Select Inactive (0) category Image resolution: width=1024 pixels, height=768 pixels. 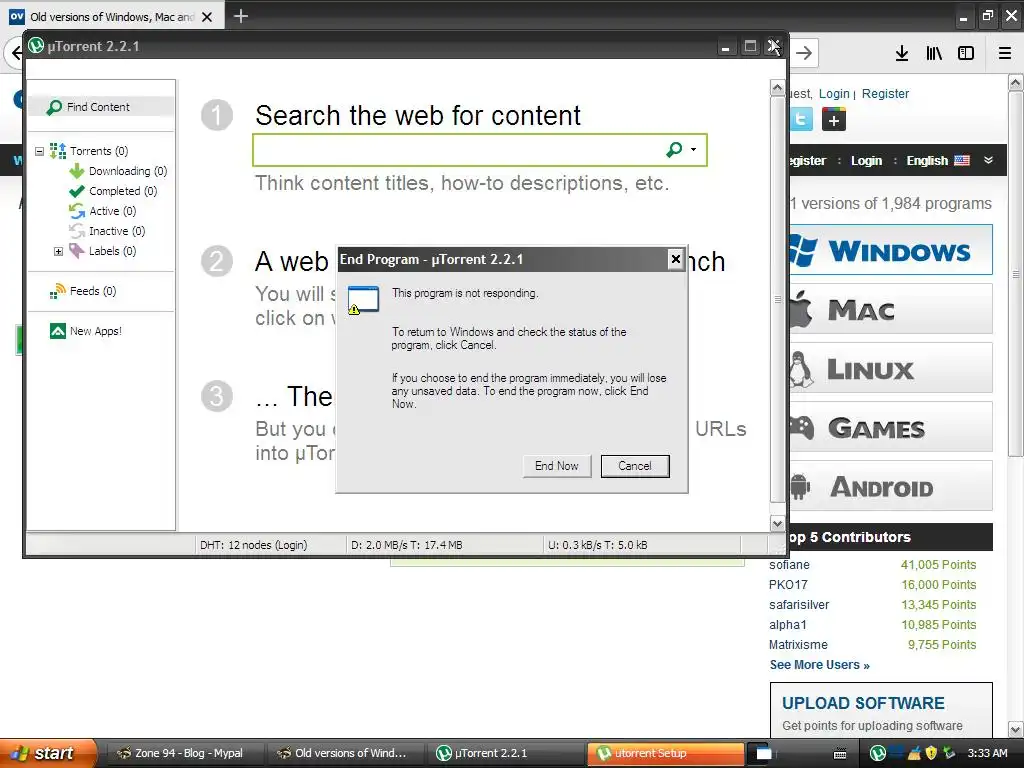tap(107, 231)
